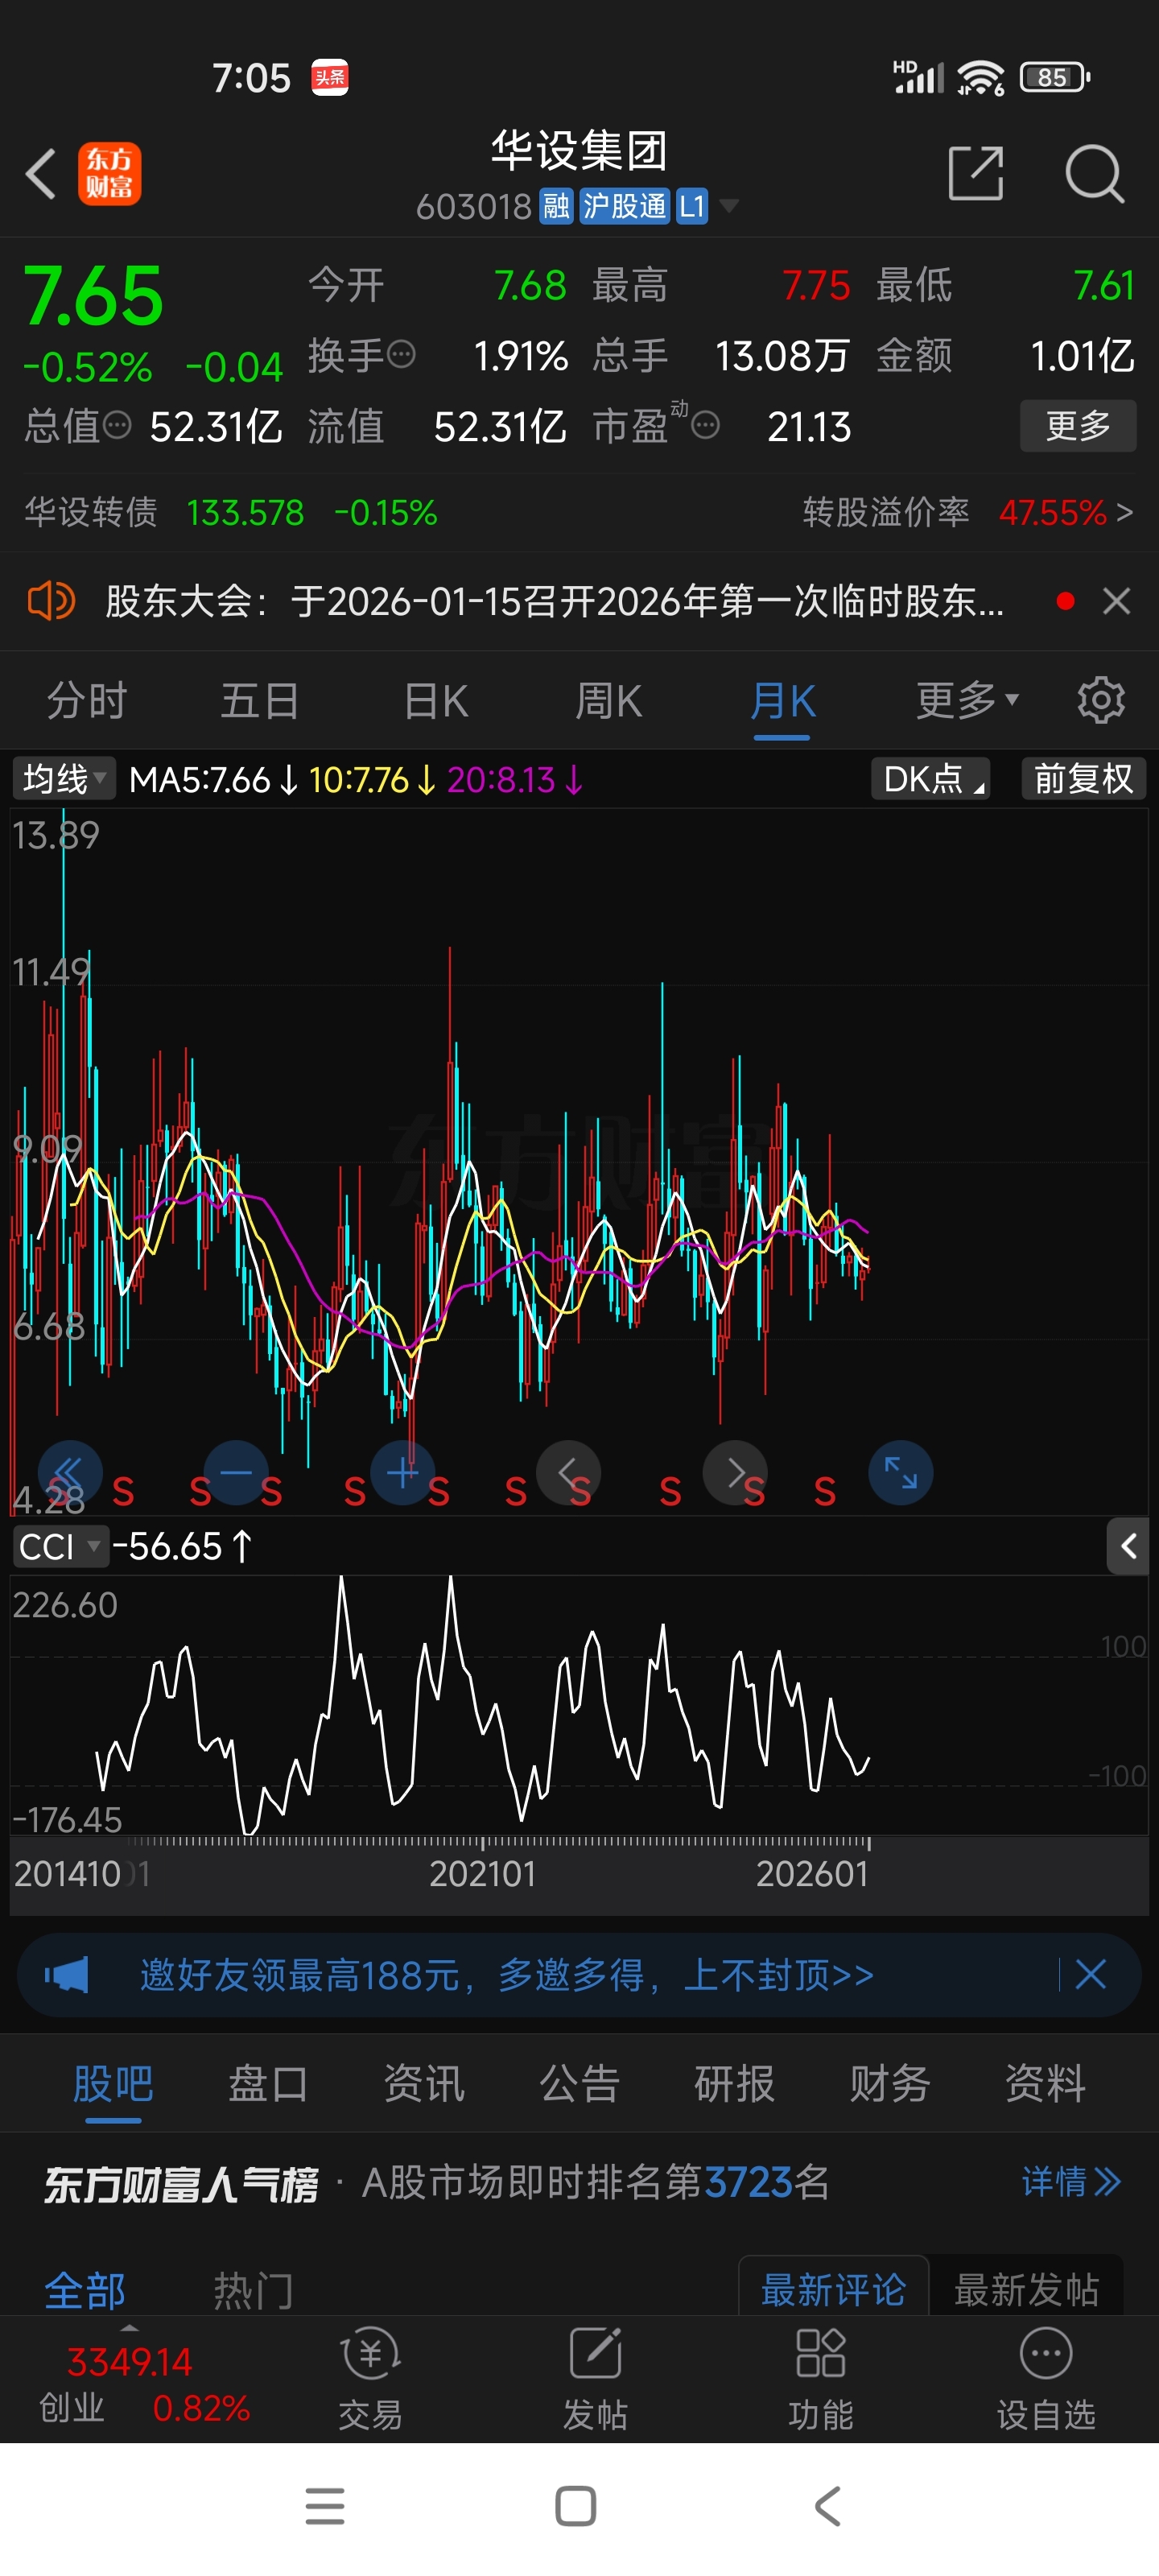Tap the 202101 timeline label

click(x=482, y=1873)
